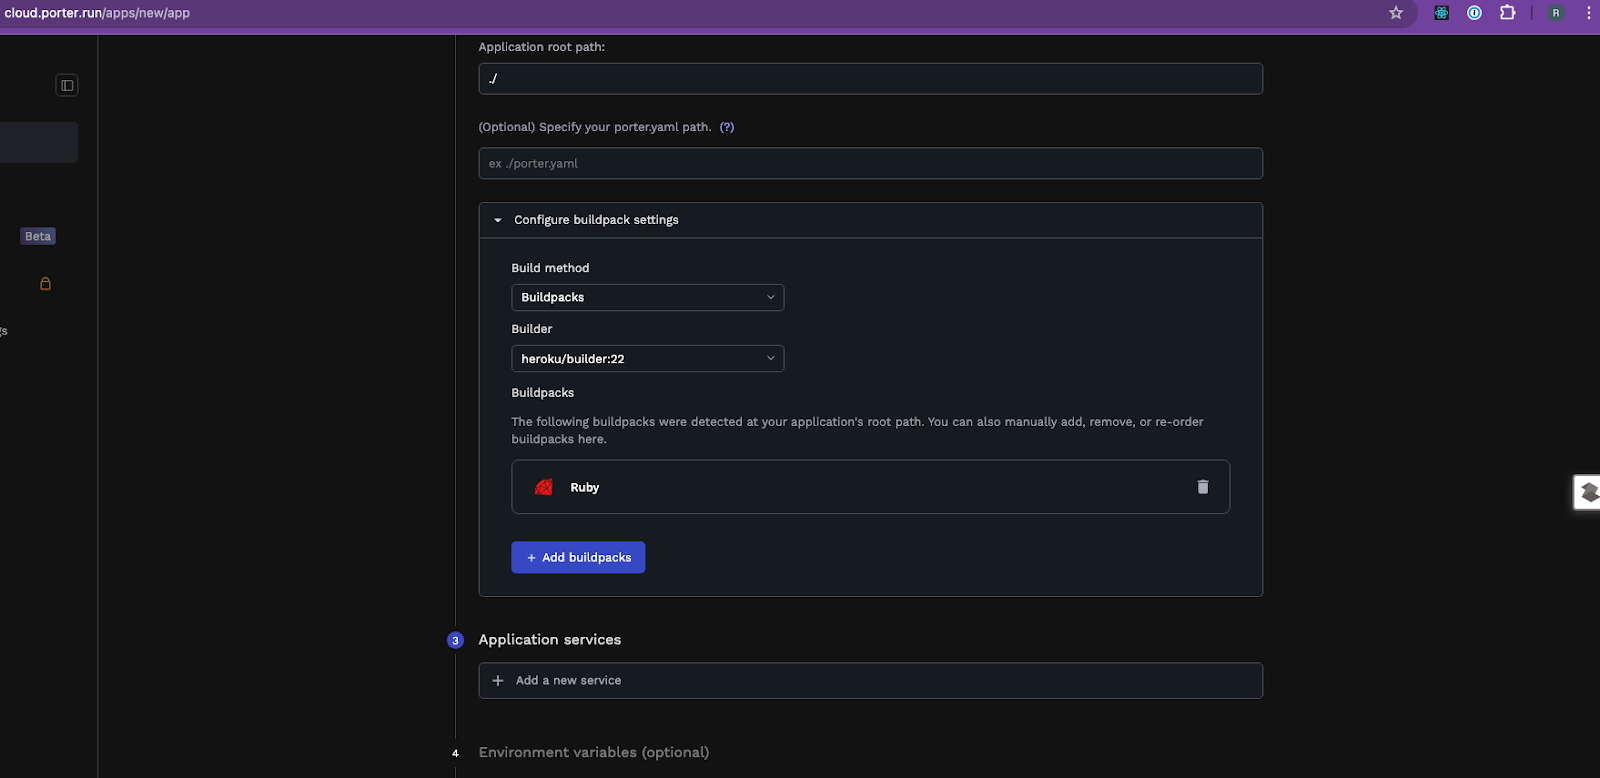Open the React DevTools extension icon

point(1441,13)
